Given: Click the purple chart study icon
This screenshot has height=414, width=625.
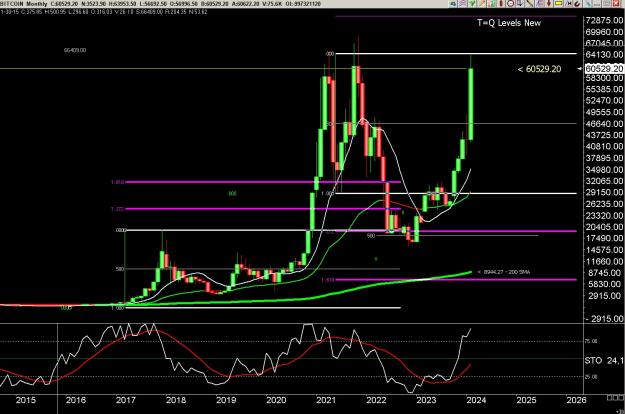Looking at the screenshot, I should 540,4.
